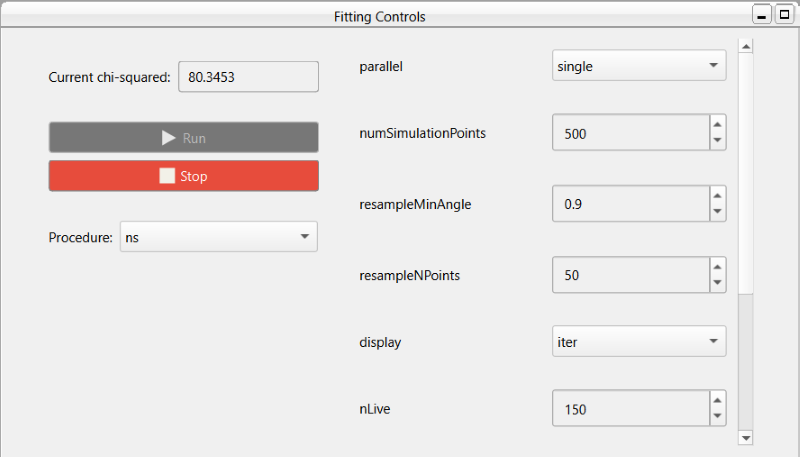Lower resampleNPoints with its down arrow
The height and width of the screenshot is (457, 800).
tap(718, 283)
